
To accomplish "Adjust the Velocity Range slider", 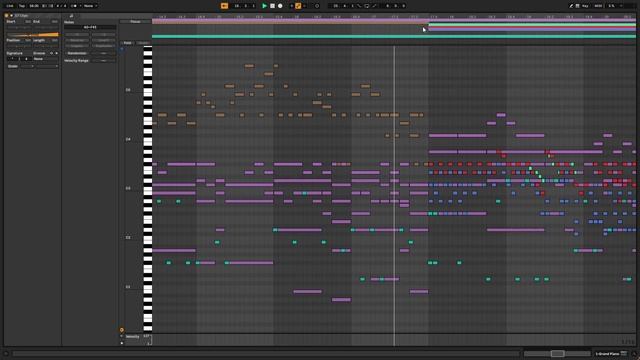I will [x=103, y=60].
